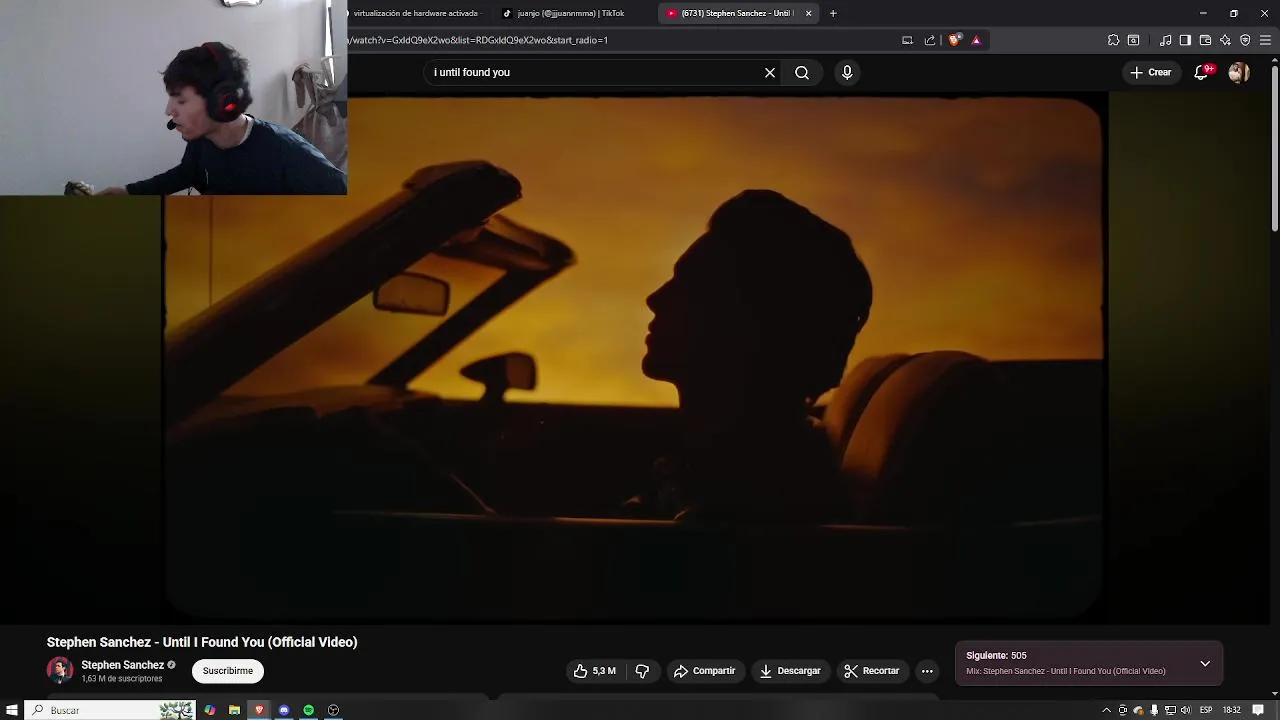The height and width of the screenshot is (720, 1280).
Task: Open the browser extensions puzzle icon
Action: (1113, 40)
